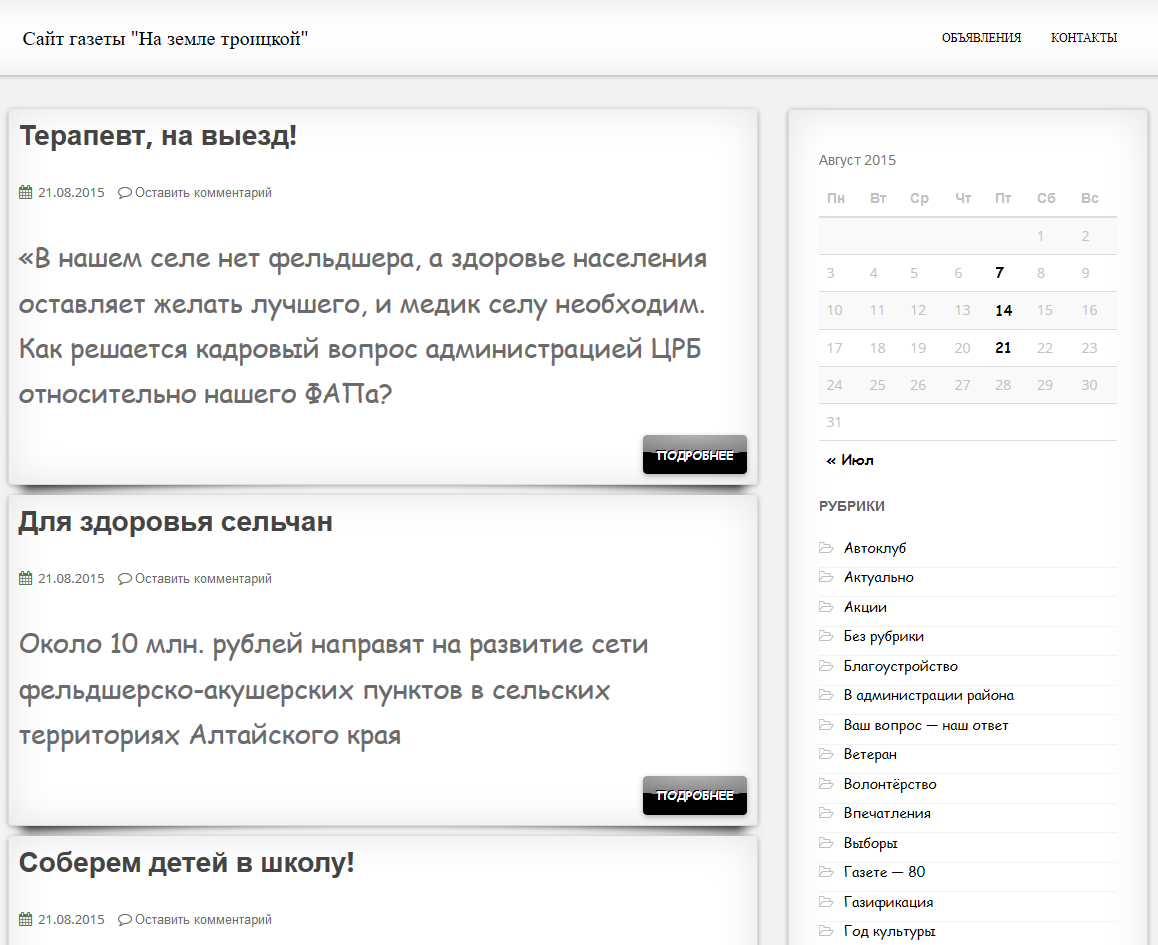Click excerpt starting «В нашем селе нет фельдшера
1158x945 pixels.
pos(363,326)
